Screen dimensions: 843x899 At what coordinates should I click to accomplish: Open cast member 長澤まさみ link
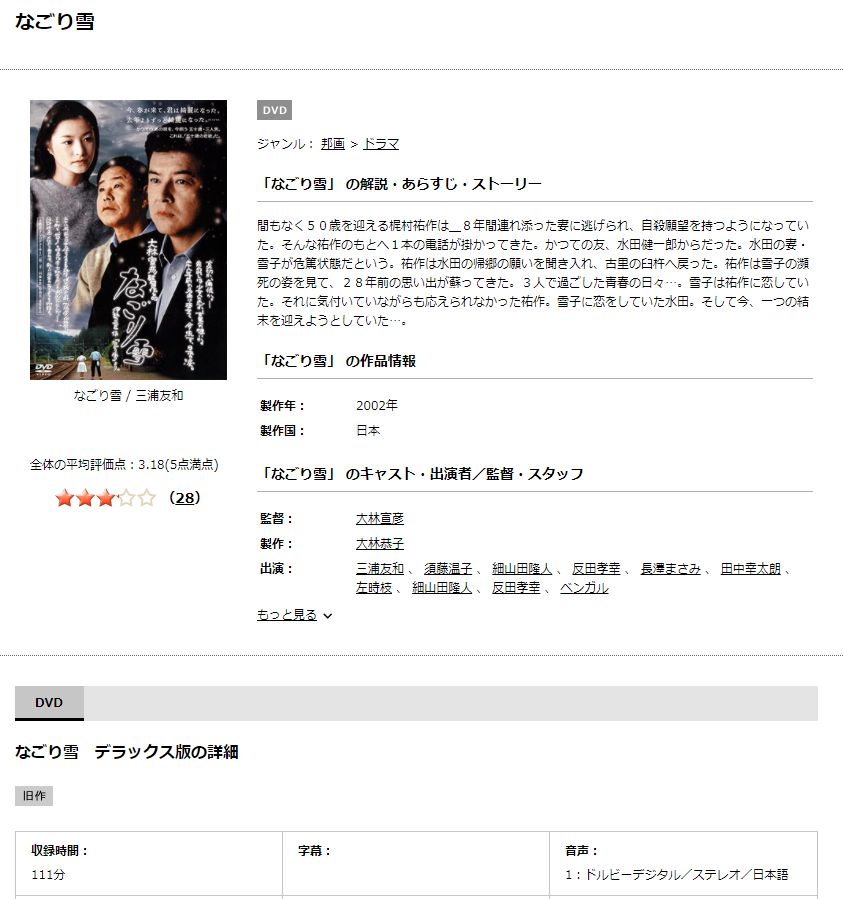[x=670, y=569]
